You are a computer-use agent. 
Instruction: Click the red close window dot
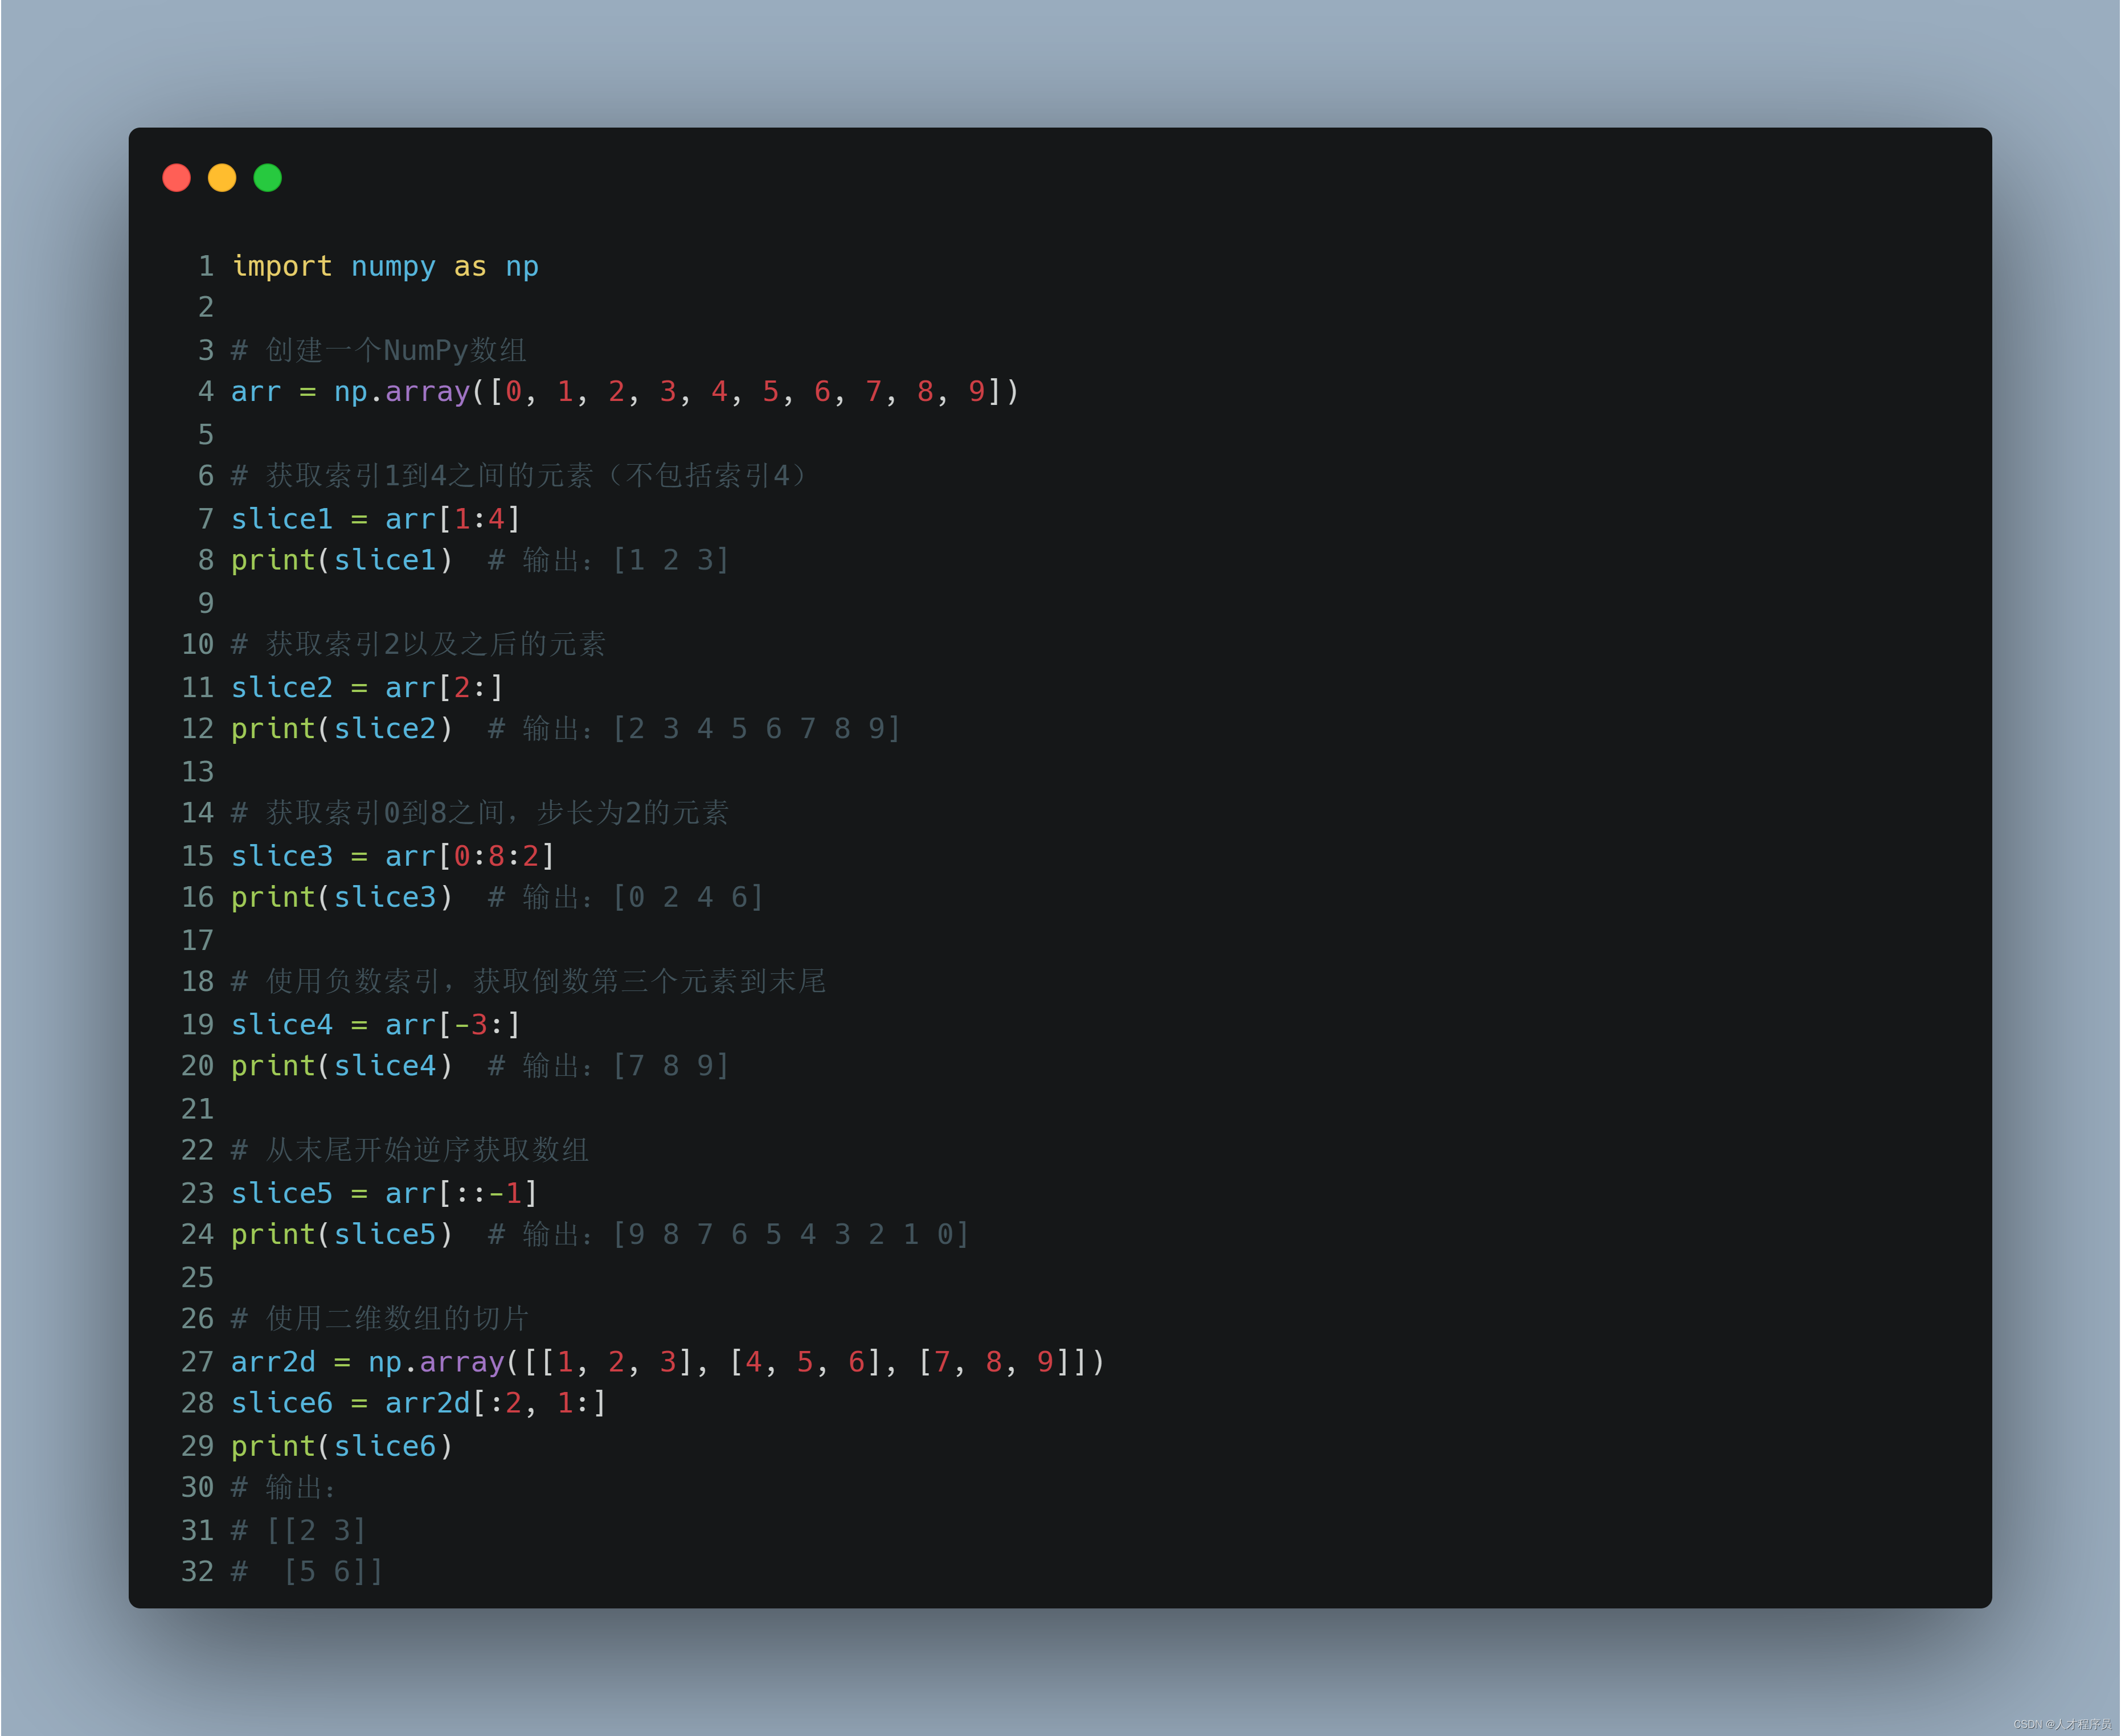click(177, 178)
